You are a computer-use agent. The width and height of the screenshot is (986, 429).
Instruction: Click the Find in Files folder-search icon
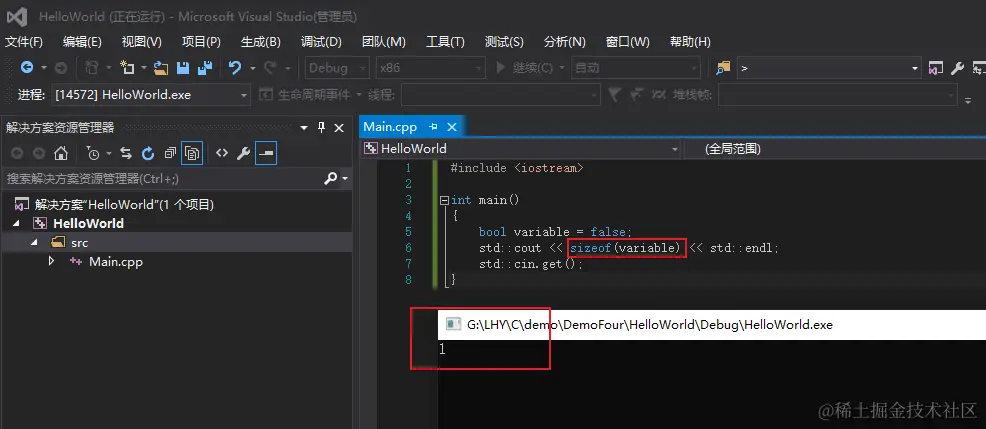tap(723, 68)
